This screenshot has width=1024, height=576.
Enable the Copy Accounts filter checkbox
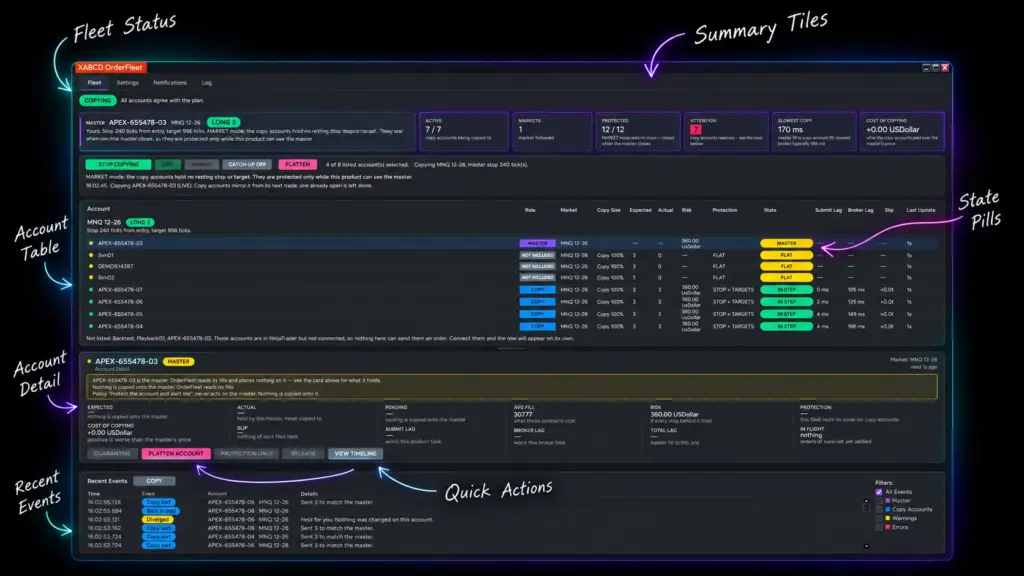click(879, 509)
